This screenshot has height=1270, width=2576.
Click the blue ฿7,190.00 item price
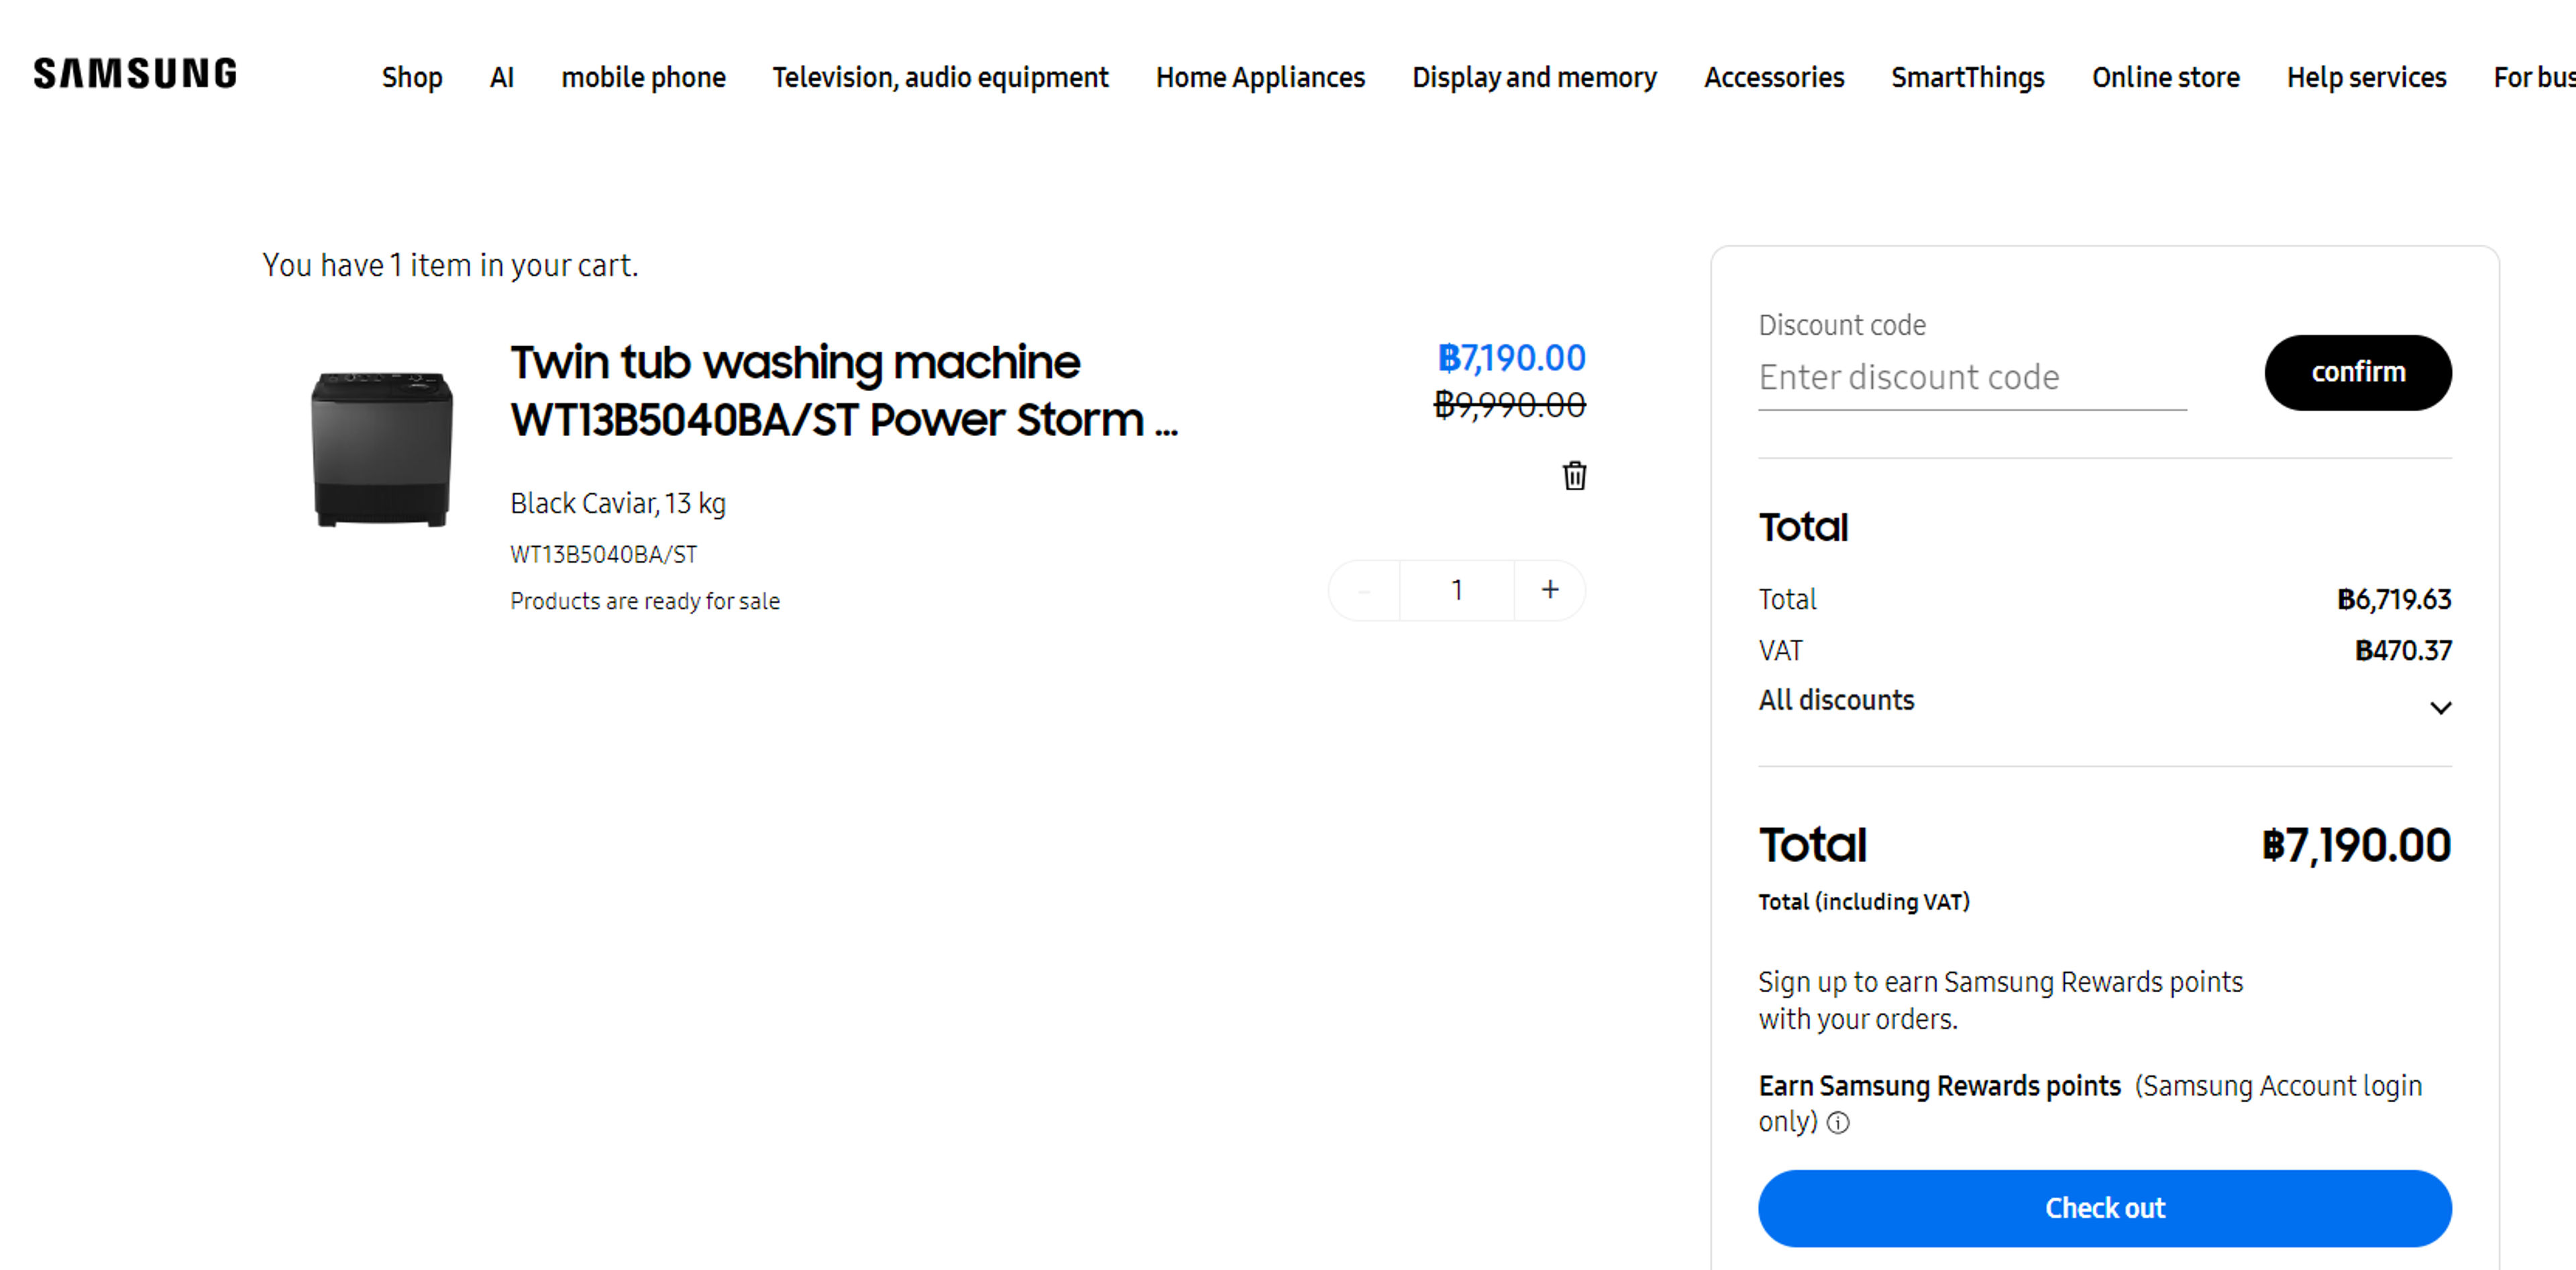(1511, 358)
